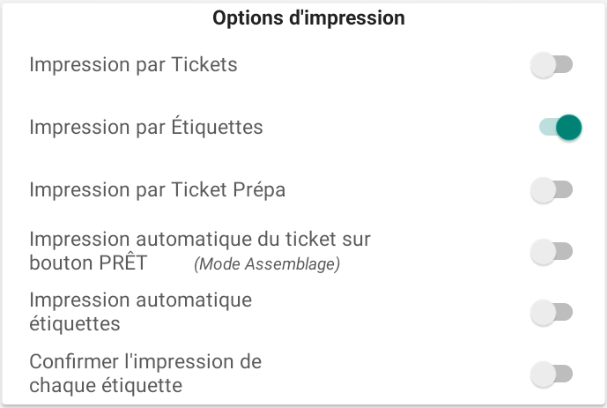Click the word 'Tickets' in first option
Screen dimensions: 607x408
click(x=203, y=66)
